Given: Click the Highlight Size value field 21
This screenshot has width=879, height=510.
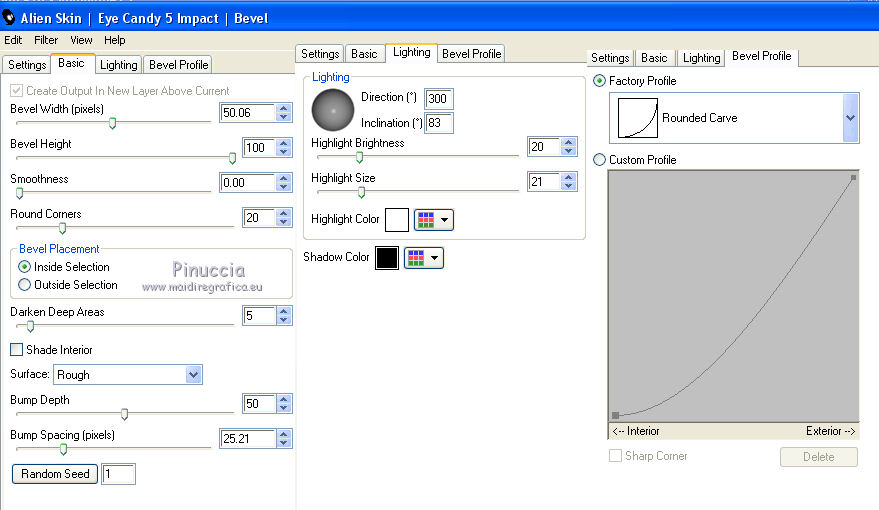Looking at the screenshot, I should 544,182.
